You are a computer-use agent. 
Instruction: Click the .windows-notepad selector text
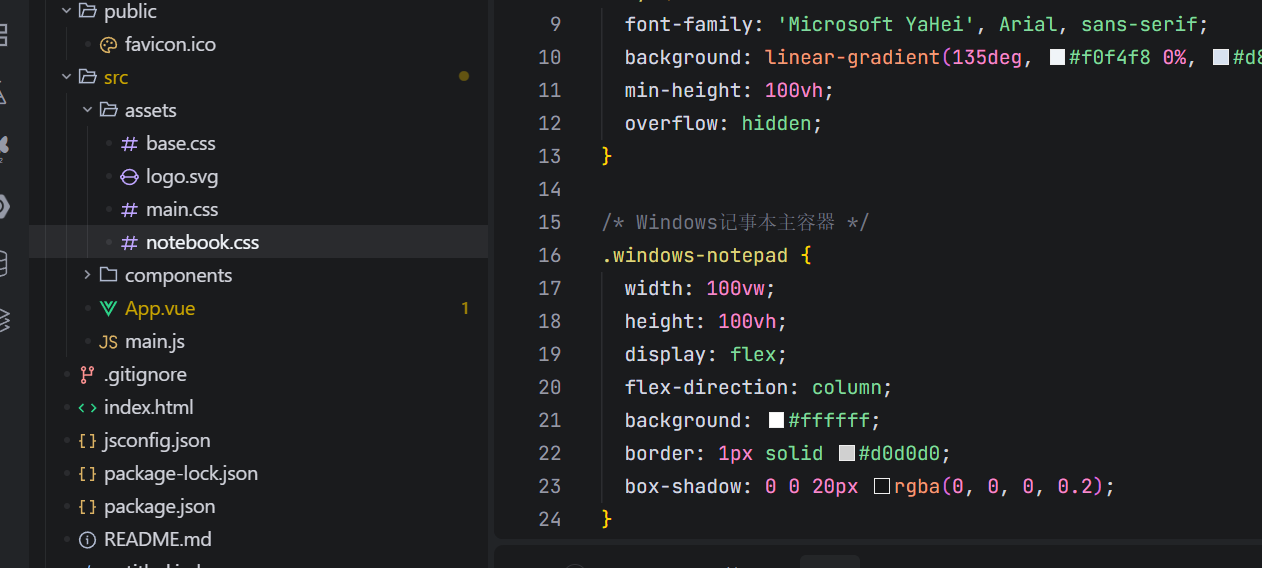click(x=695, y=255)
